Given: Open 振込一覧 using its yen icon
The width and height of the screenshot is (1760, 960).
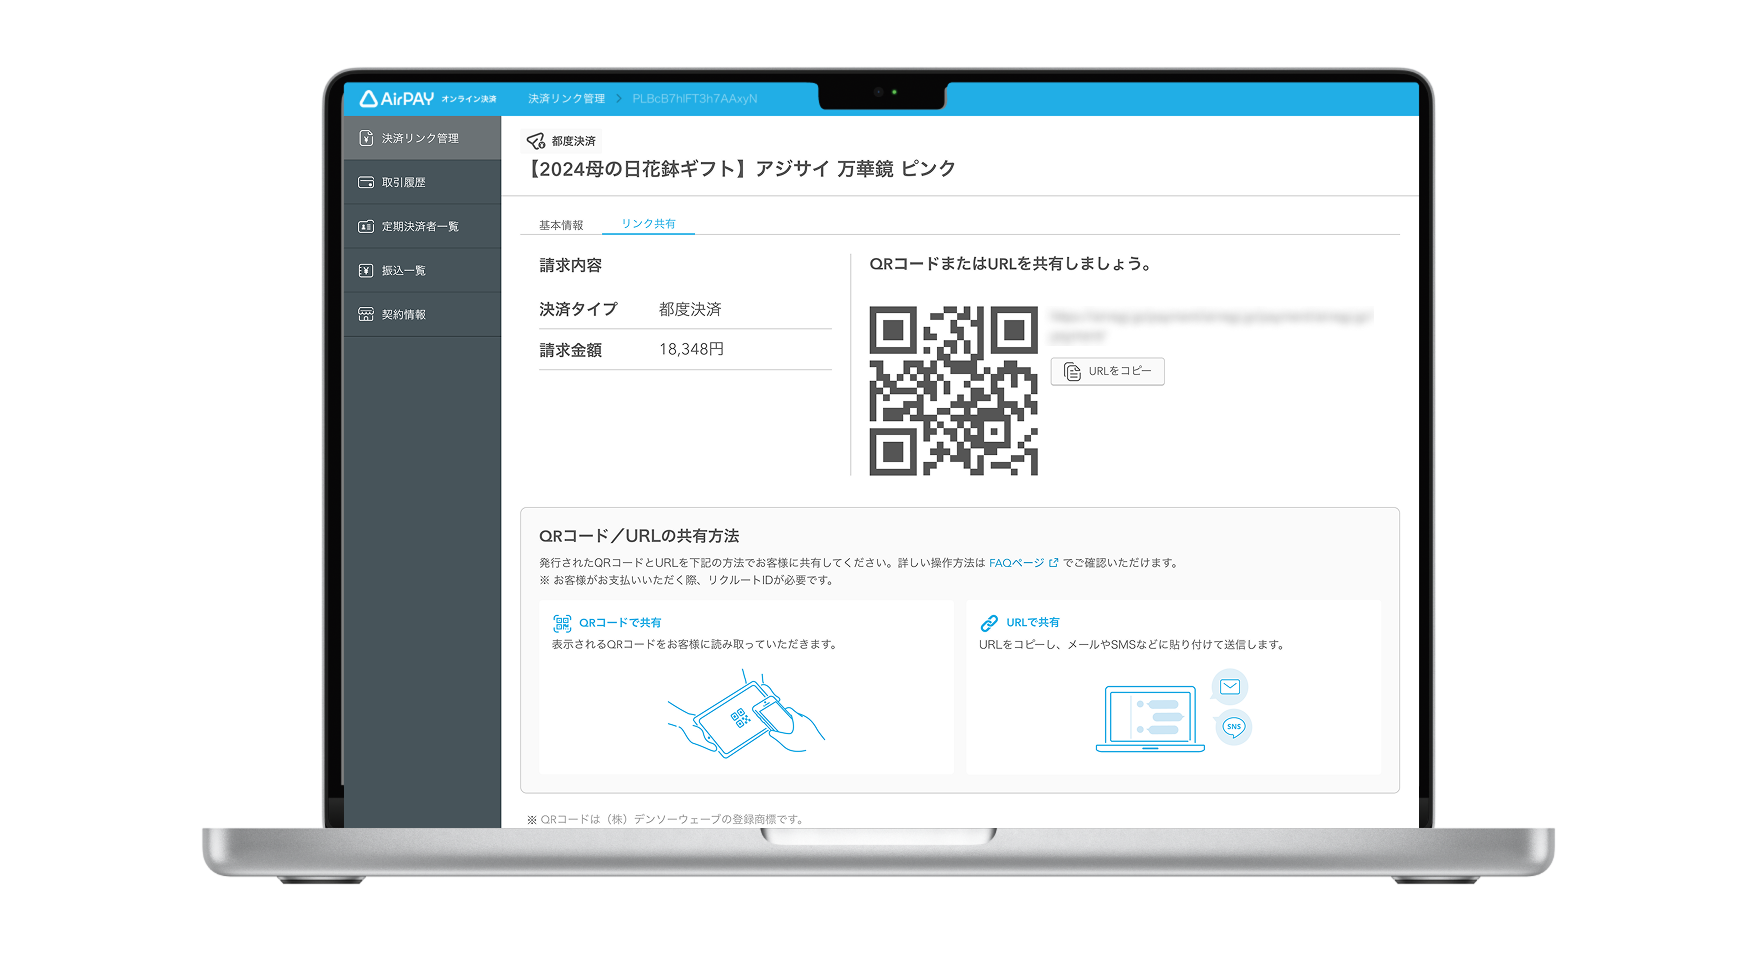Looking at the screenshot, I should click(x=366, y=270).
